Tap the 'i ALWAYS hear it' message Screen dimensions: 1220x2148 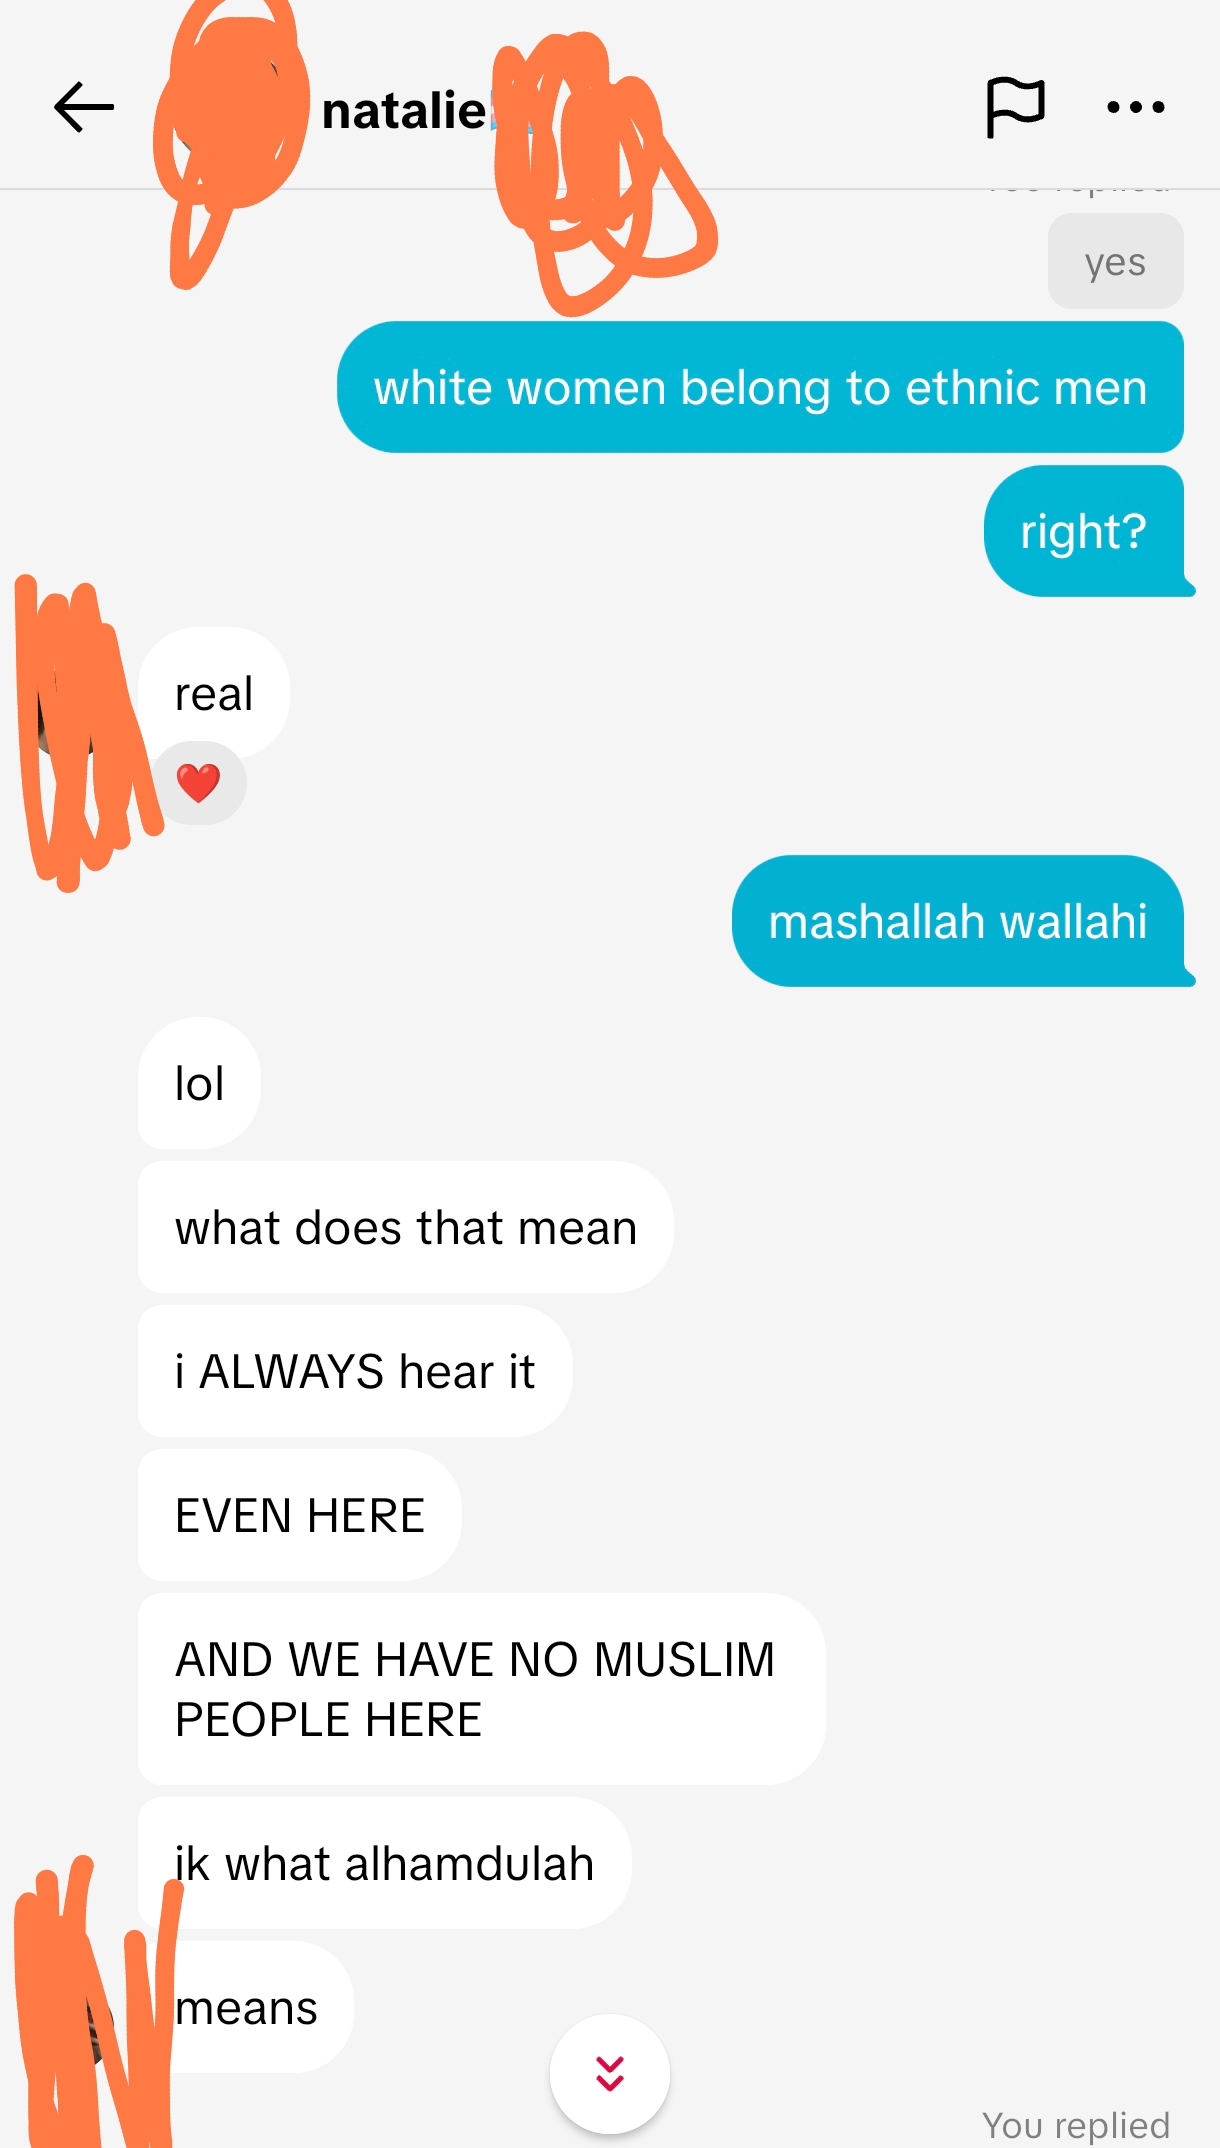click(355, 1371)
